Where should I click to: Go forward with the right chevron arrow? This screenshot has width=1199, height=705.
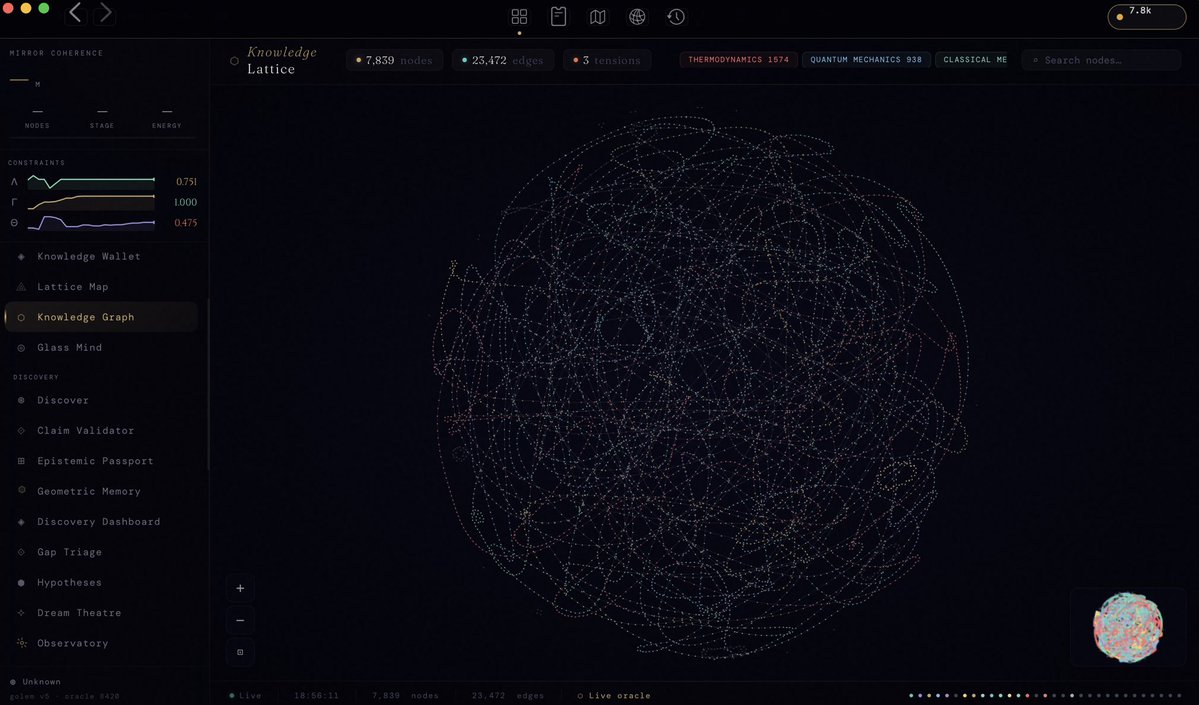[x=106, y=12]
